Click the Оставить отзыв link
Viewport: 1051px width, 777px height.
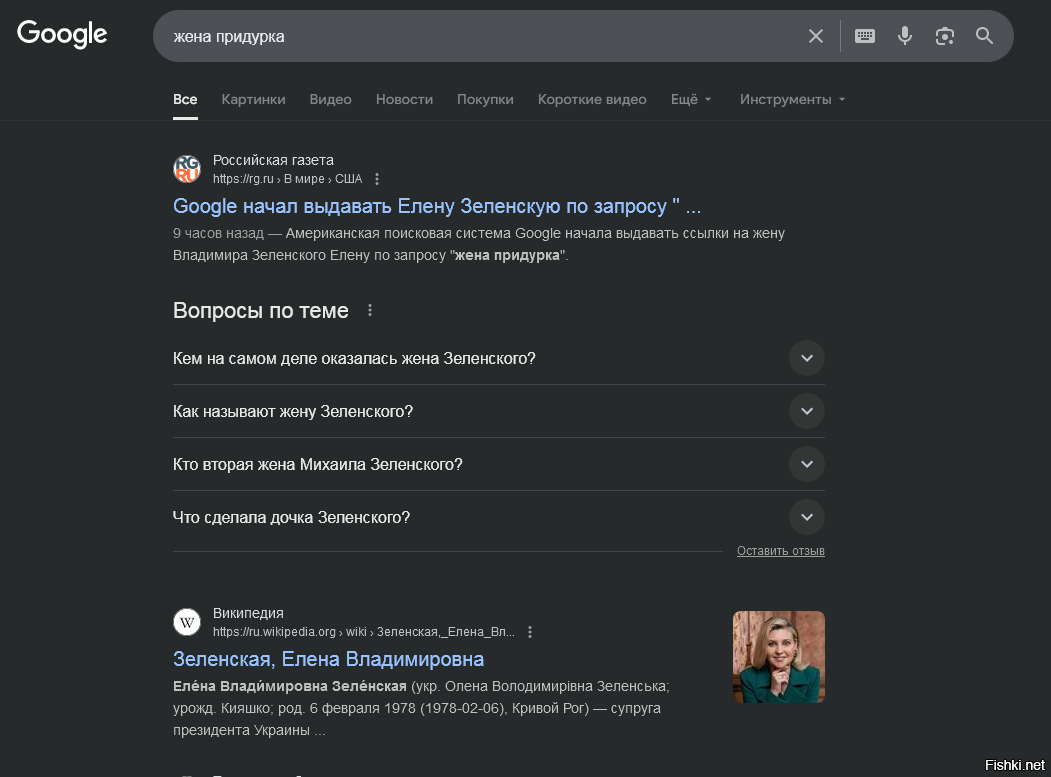780,551
